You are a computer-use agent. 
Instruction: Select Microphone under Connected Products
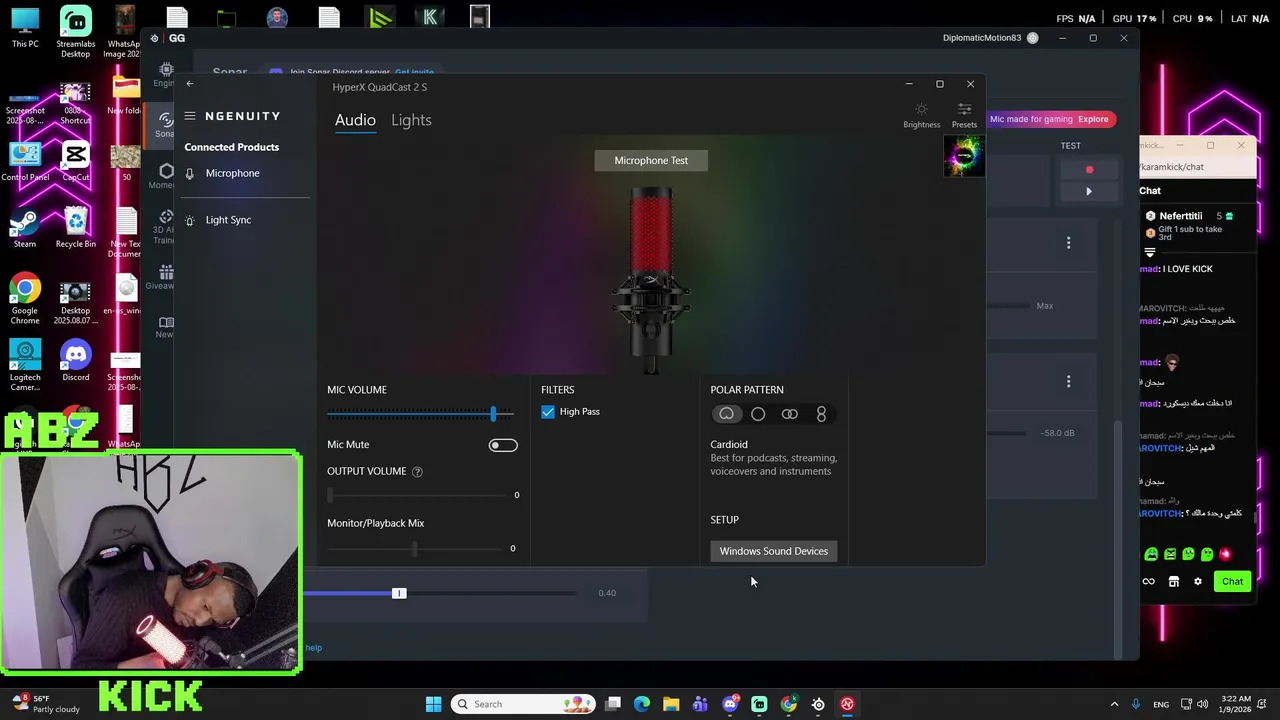coord(232,173)
